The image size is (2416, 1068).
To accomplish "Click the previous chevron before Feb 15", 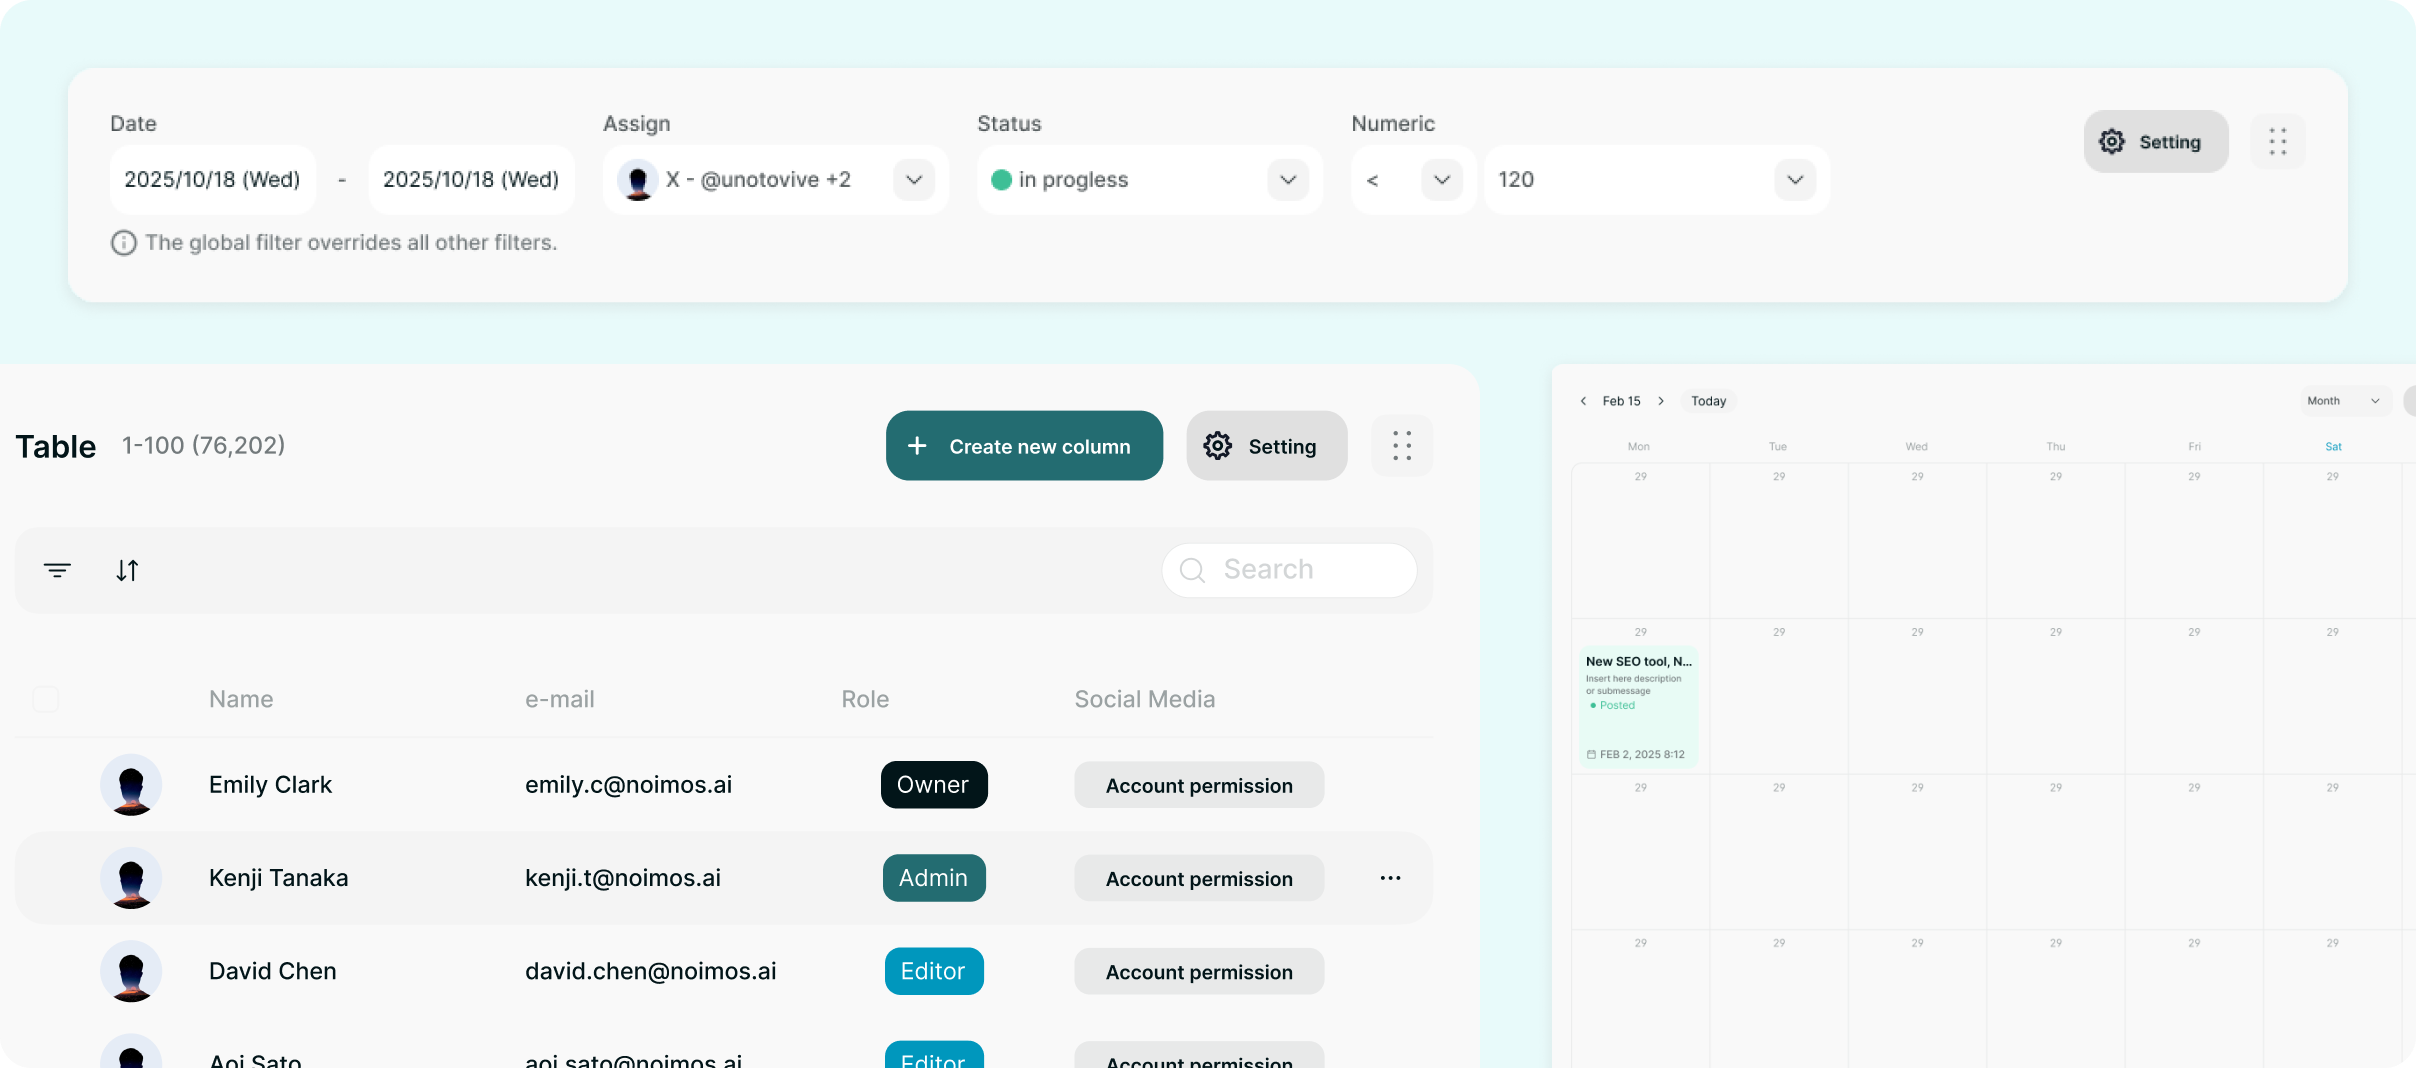I will (1583, 400).
